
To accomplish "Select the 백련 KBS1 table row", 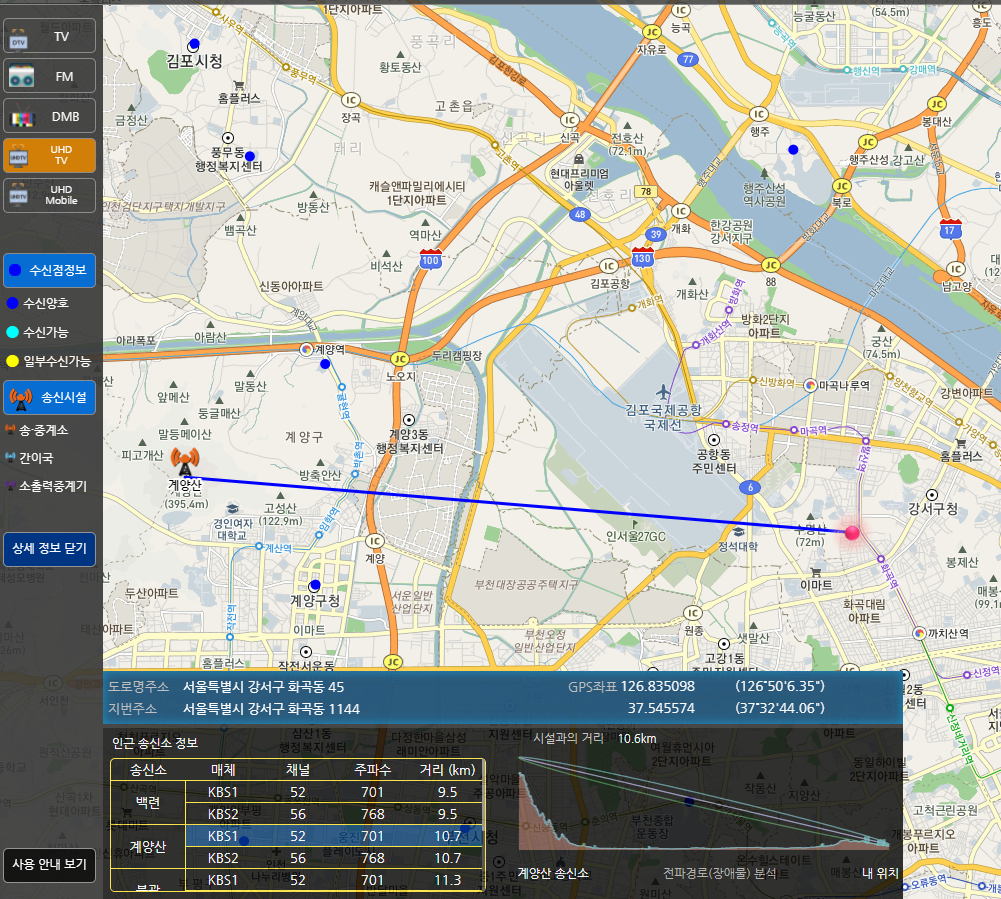I will pyautogui.click(x=335, y=792).
